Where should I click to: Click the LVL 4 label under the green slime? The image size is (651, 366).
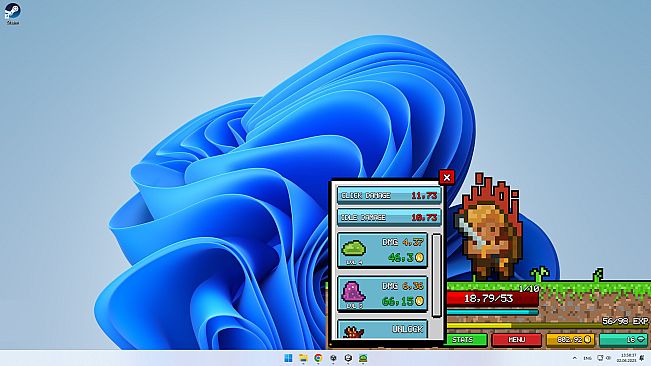[354, 262]
